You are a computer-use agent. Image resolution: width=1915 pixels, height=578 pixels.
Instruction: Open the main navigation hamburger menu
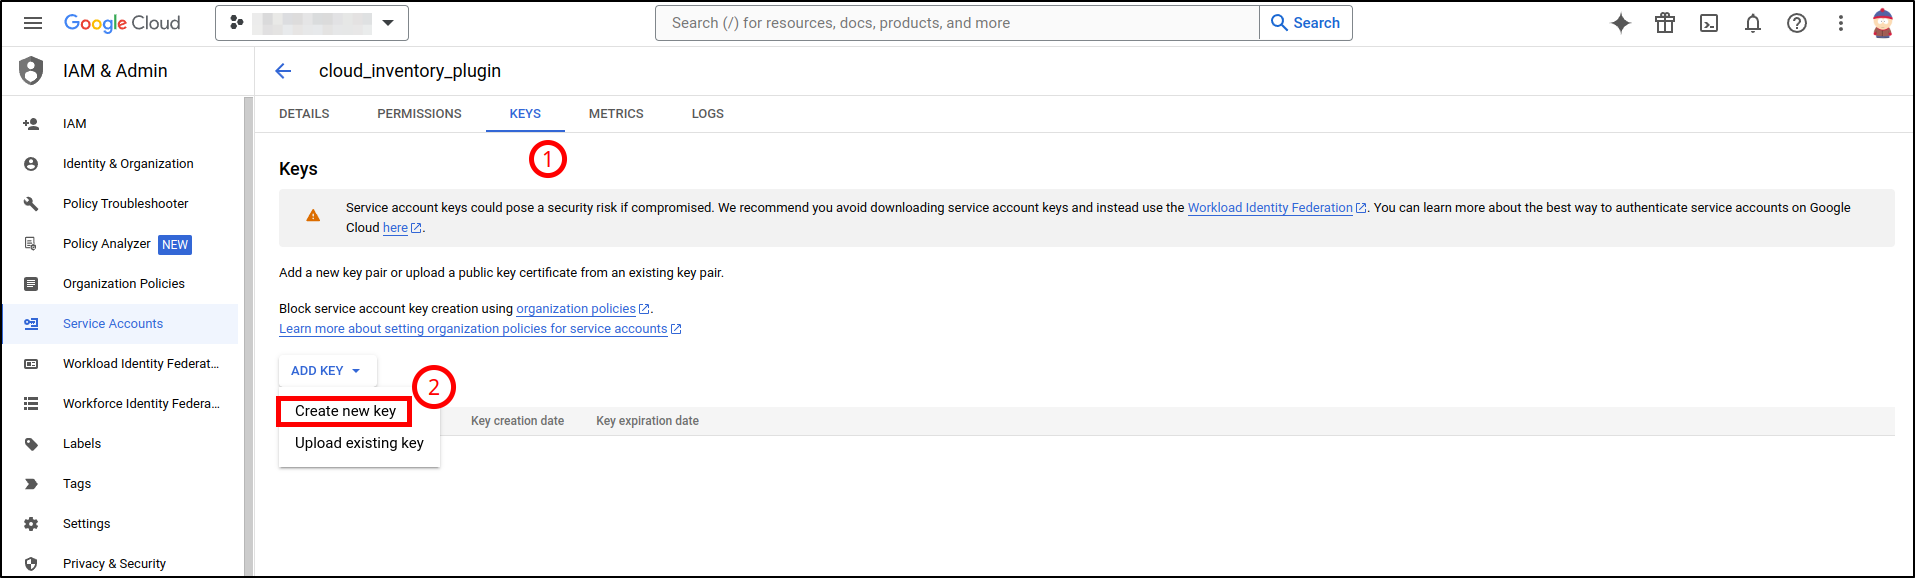pos(33,23)
